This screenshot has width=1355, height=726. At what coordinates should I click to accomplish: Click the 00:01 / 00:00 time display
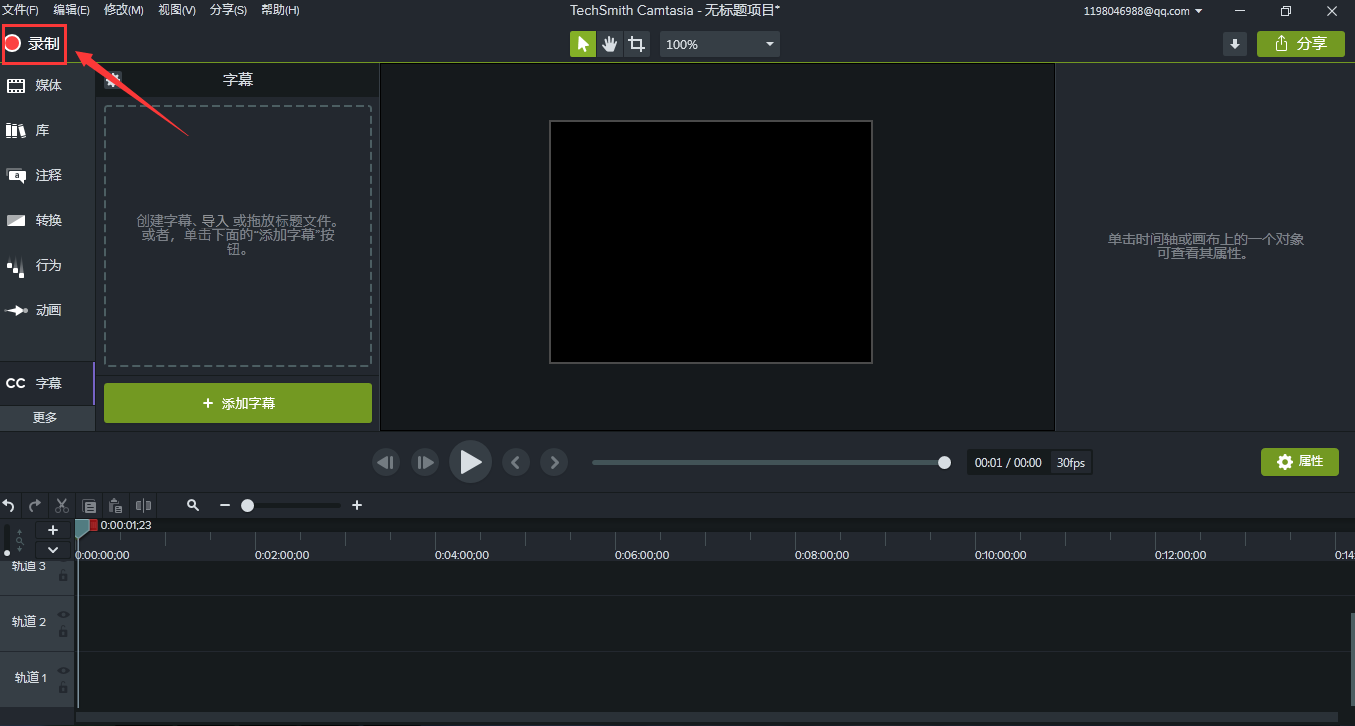click(x=1008, y=463)
